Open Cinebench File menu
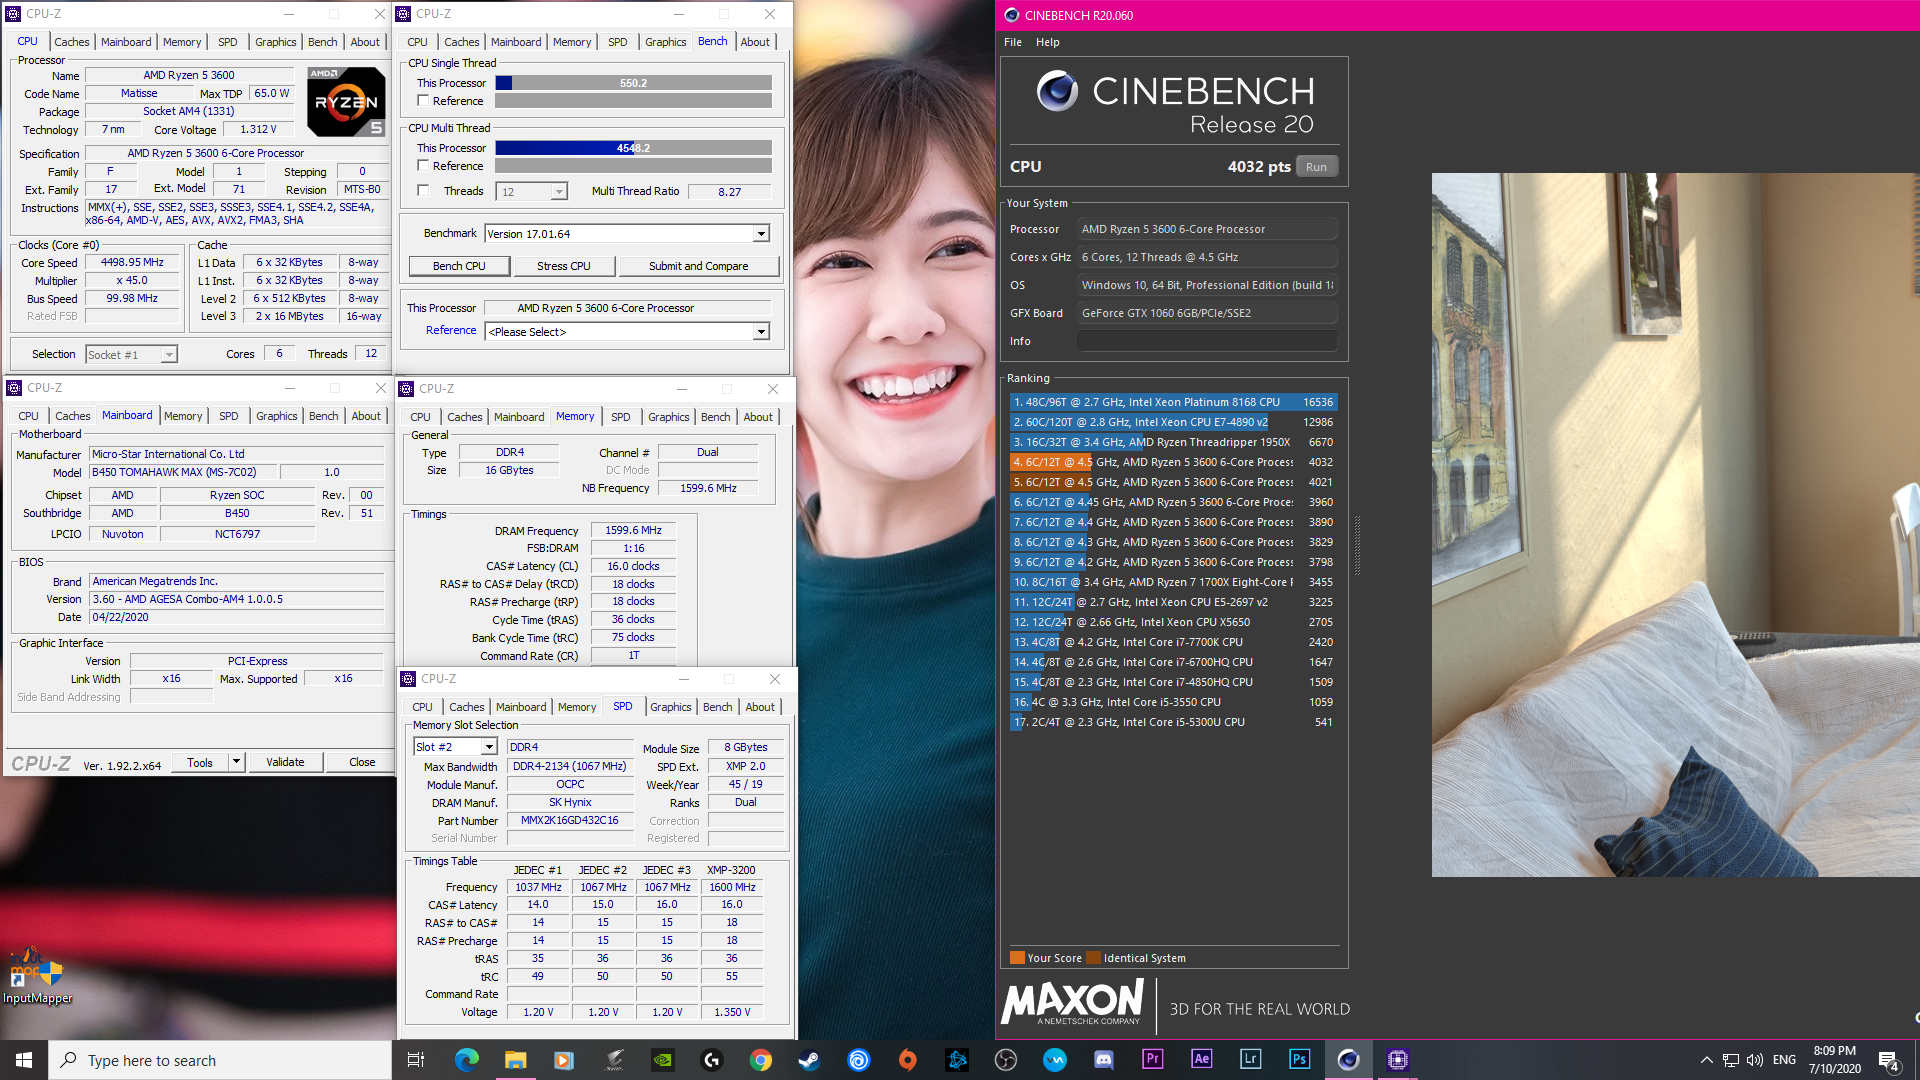Screen dimensions: 1920x1080 pos(1013,42)
